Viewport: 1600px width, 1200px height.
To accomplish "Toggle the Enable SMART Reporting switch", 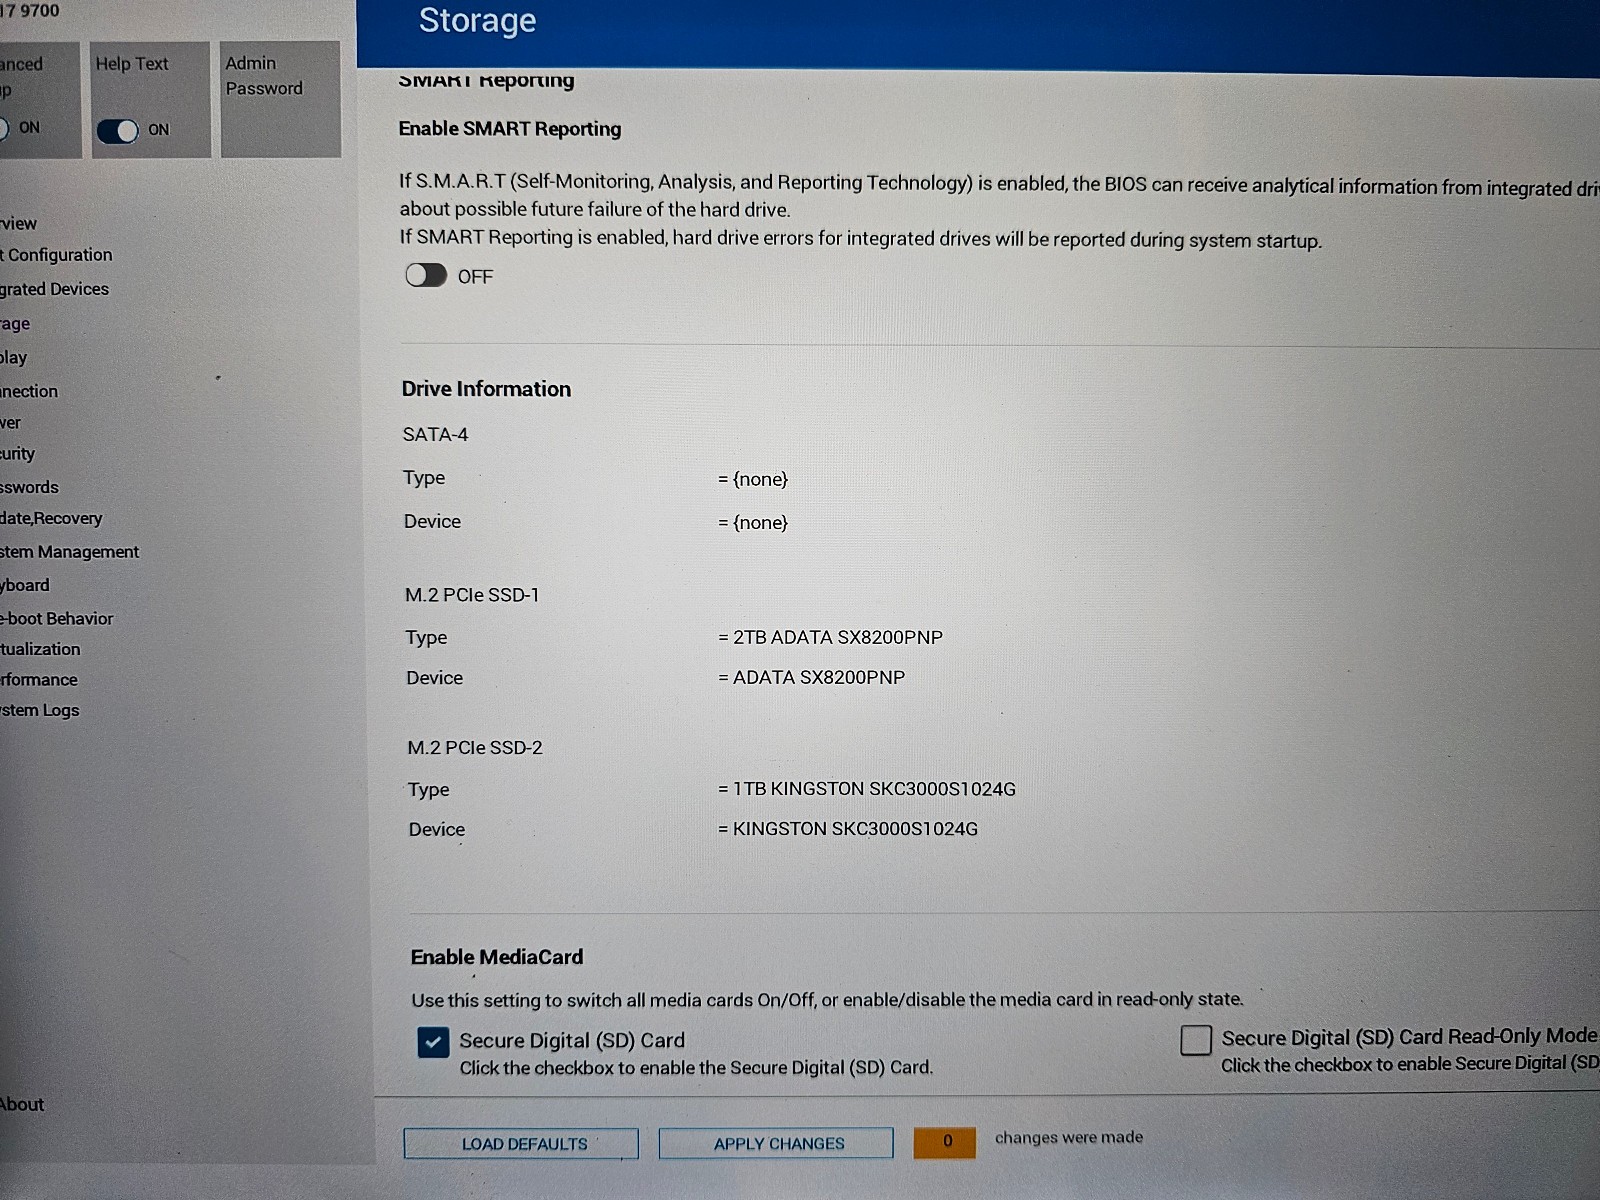I will pos(426,275).
